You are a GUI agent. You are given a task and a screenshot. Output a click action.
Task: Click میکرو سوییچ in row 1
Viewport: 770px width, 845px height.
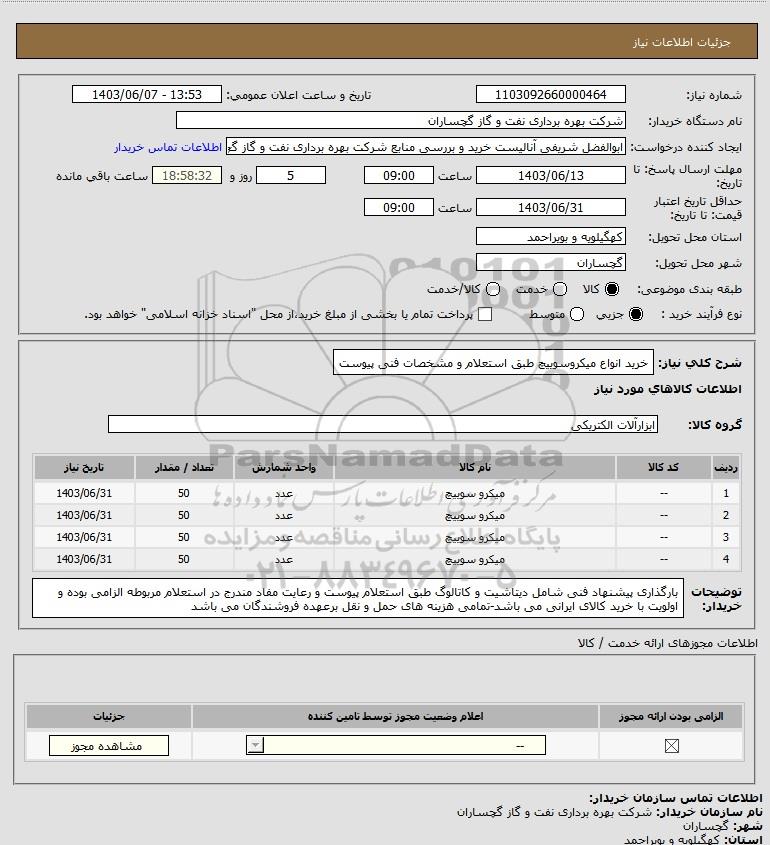tap(475, 493)
